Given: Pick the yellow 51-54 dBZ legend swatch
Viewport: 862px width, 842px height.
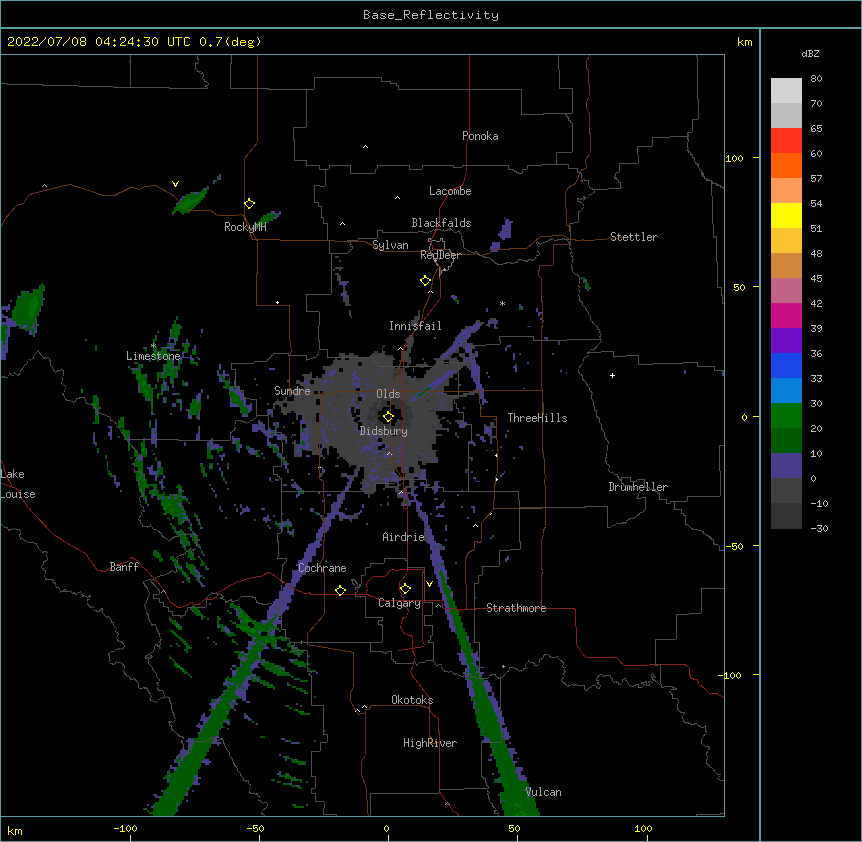Looking at the screenshot, I should tap(786, 215).
